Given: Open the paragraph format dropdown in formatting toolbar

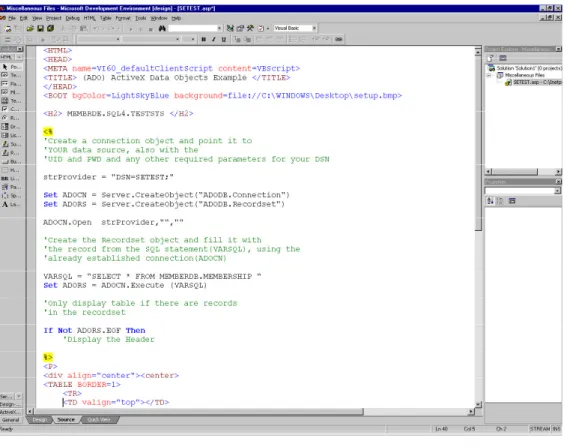Looking at the screenshot, I should [118, 39].
